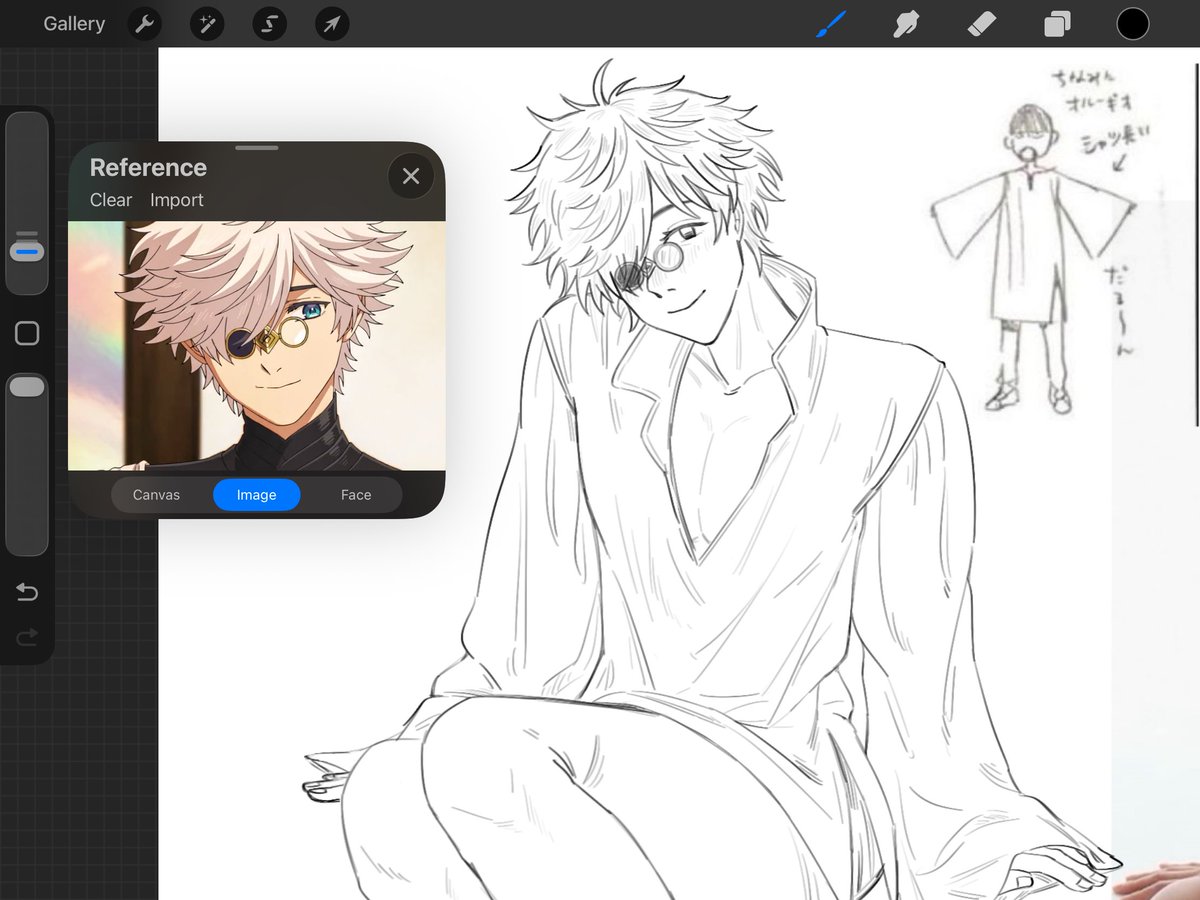Click the brush opacity slider handle
1200x900 pixels.
(27, 386)
